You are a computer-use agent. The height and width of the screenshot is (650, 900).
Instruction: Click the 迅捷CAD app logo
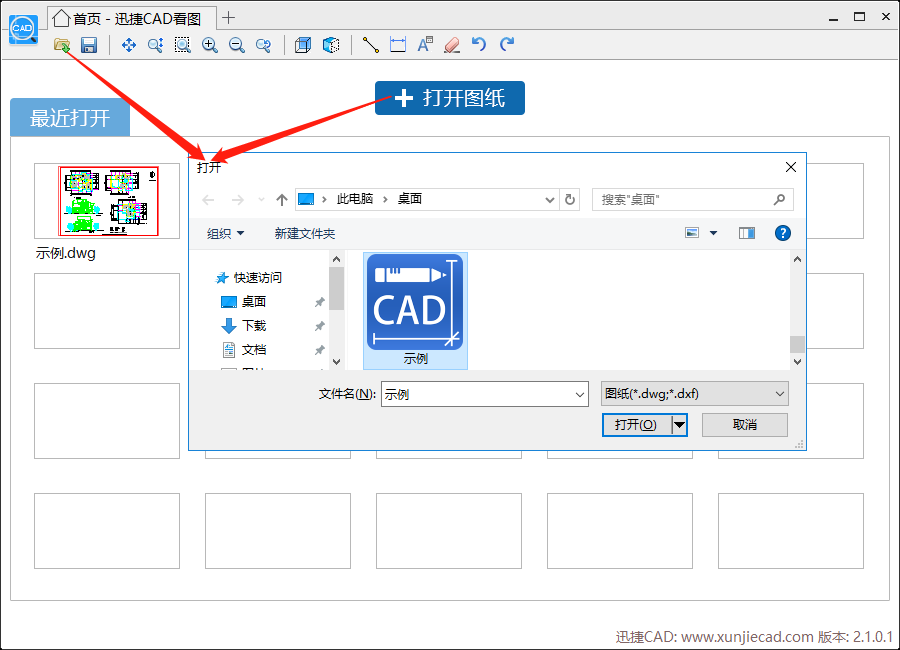pyautogui.click(x=23, y=29)
